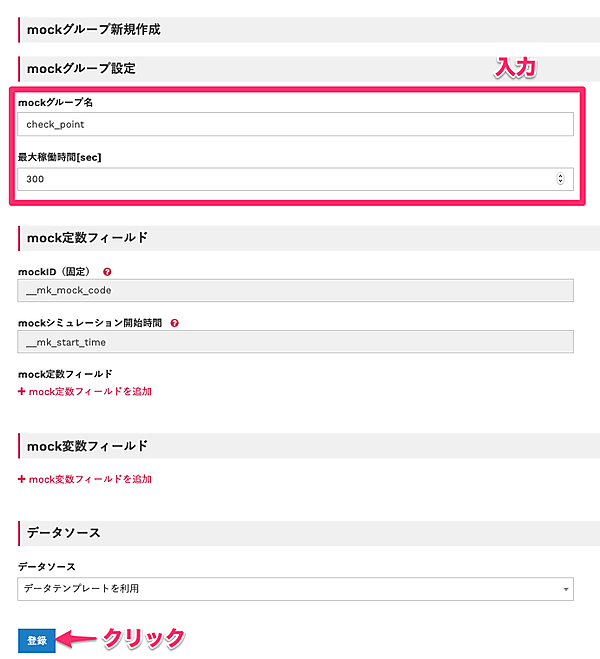600x659 pixels.
Task: Open the データソース dropdown
Action: [x=295, y=588]
